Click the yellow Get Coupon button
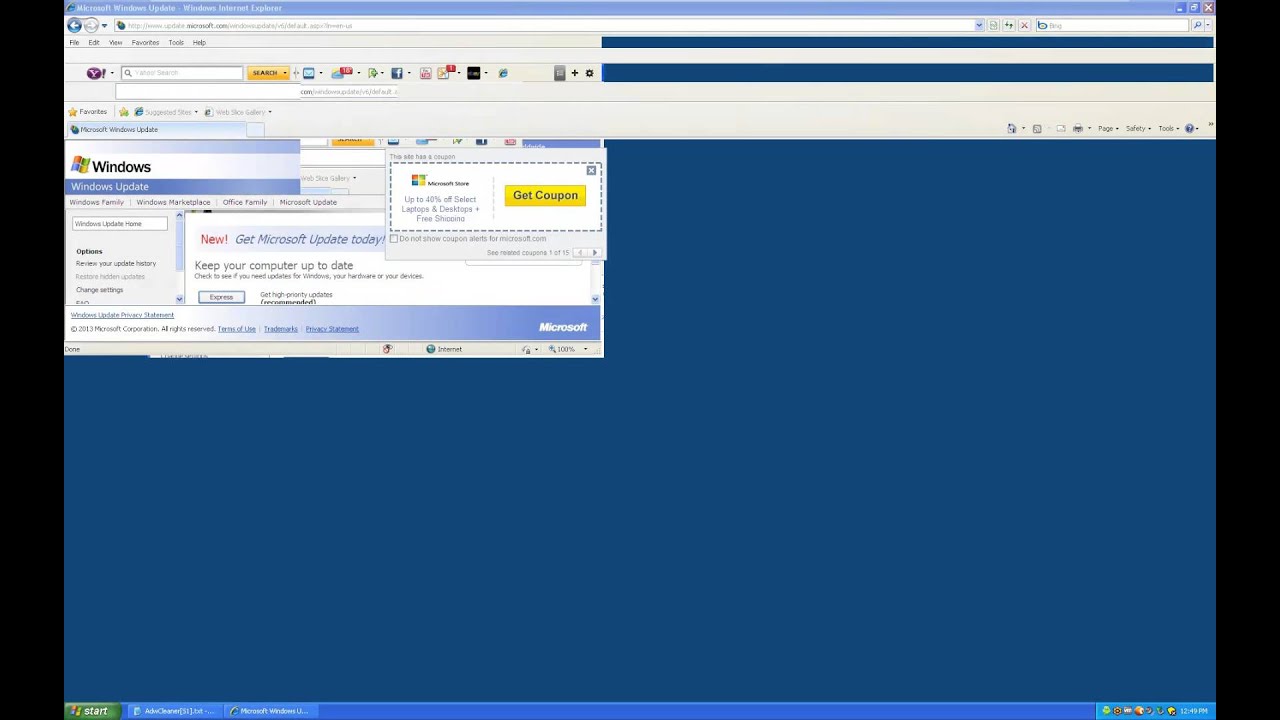This screenshot has height=720, width=1280. point(545,195)
